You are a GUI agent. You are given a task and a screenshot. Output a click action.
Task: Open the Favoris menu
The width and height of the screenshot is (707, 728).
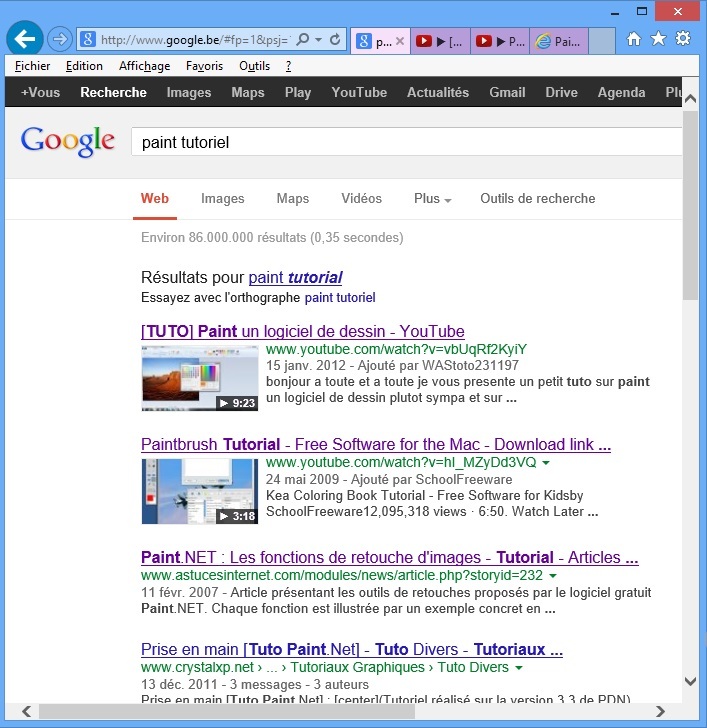[204, 66]
